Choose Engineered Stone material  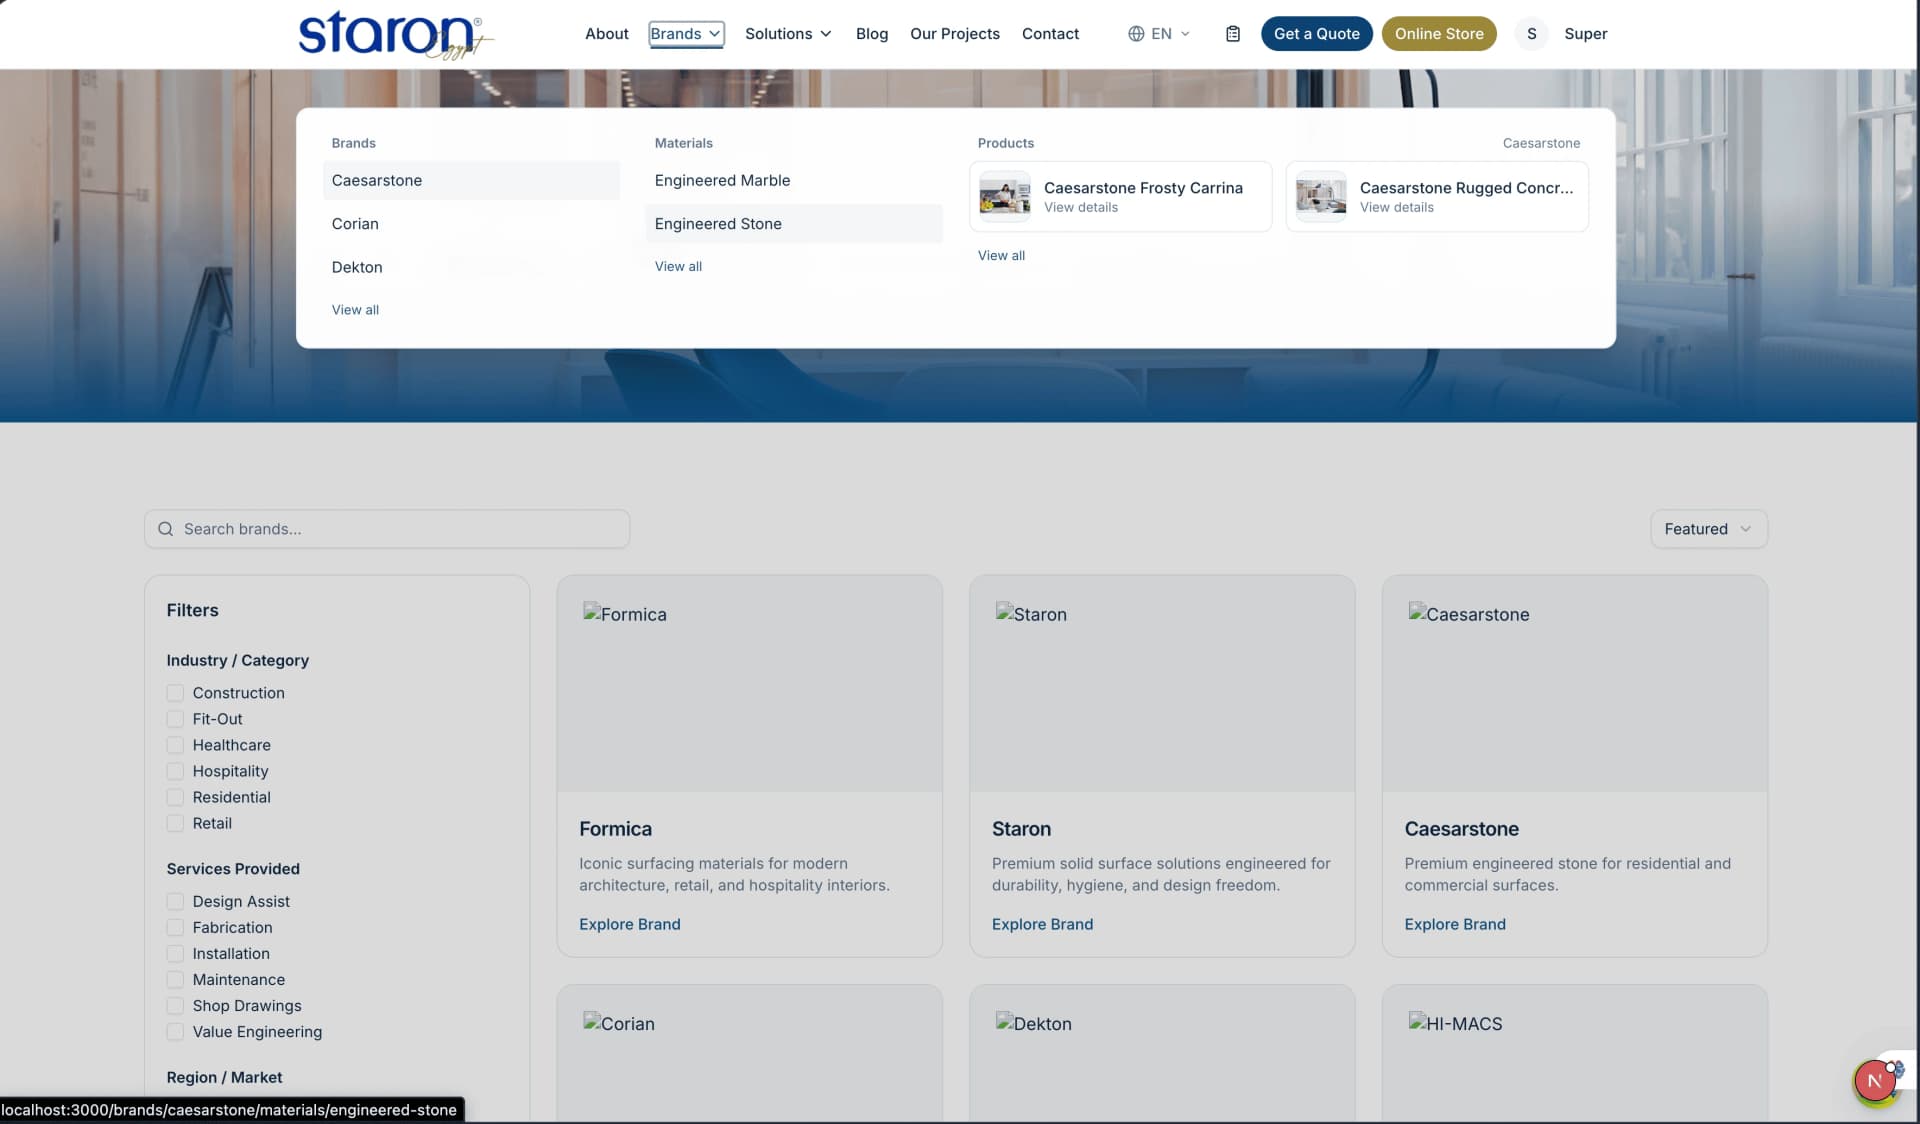point(794,224)
